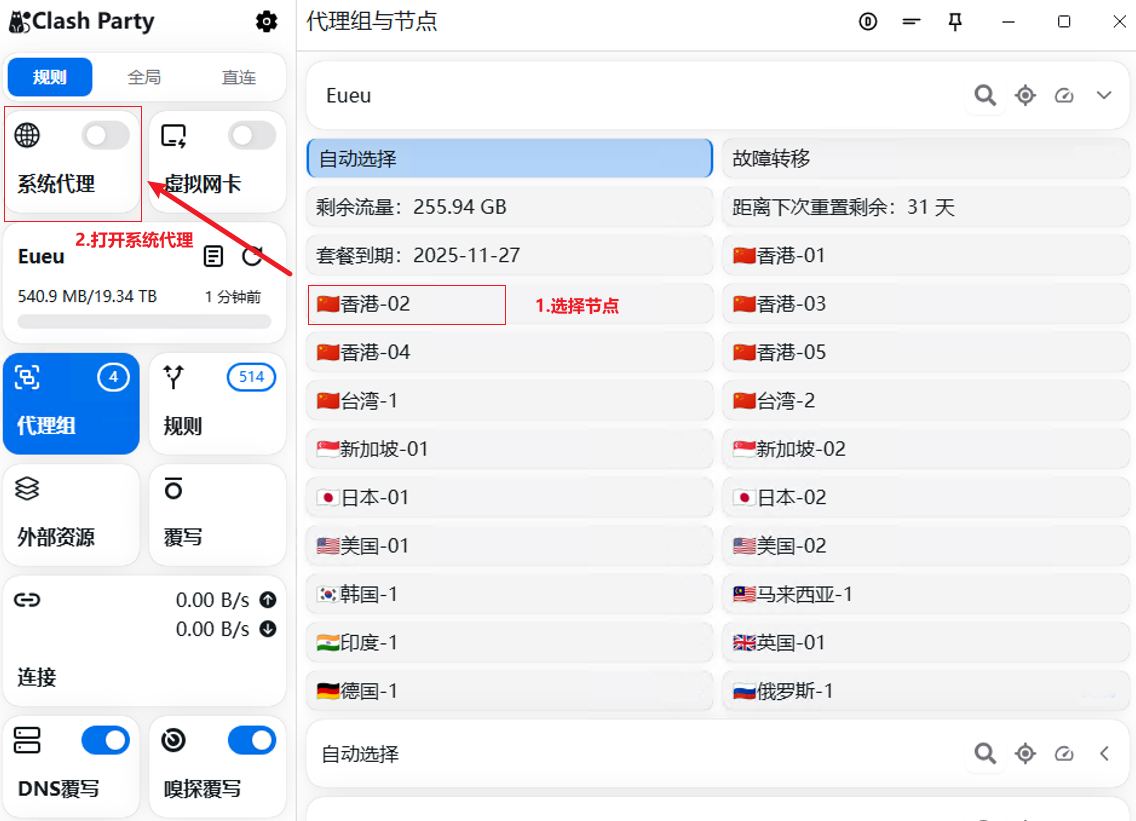The image size is (1136, 821).
Task: Click the Eueu traffic usage bar
Action: [144, 322]
